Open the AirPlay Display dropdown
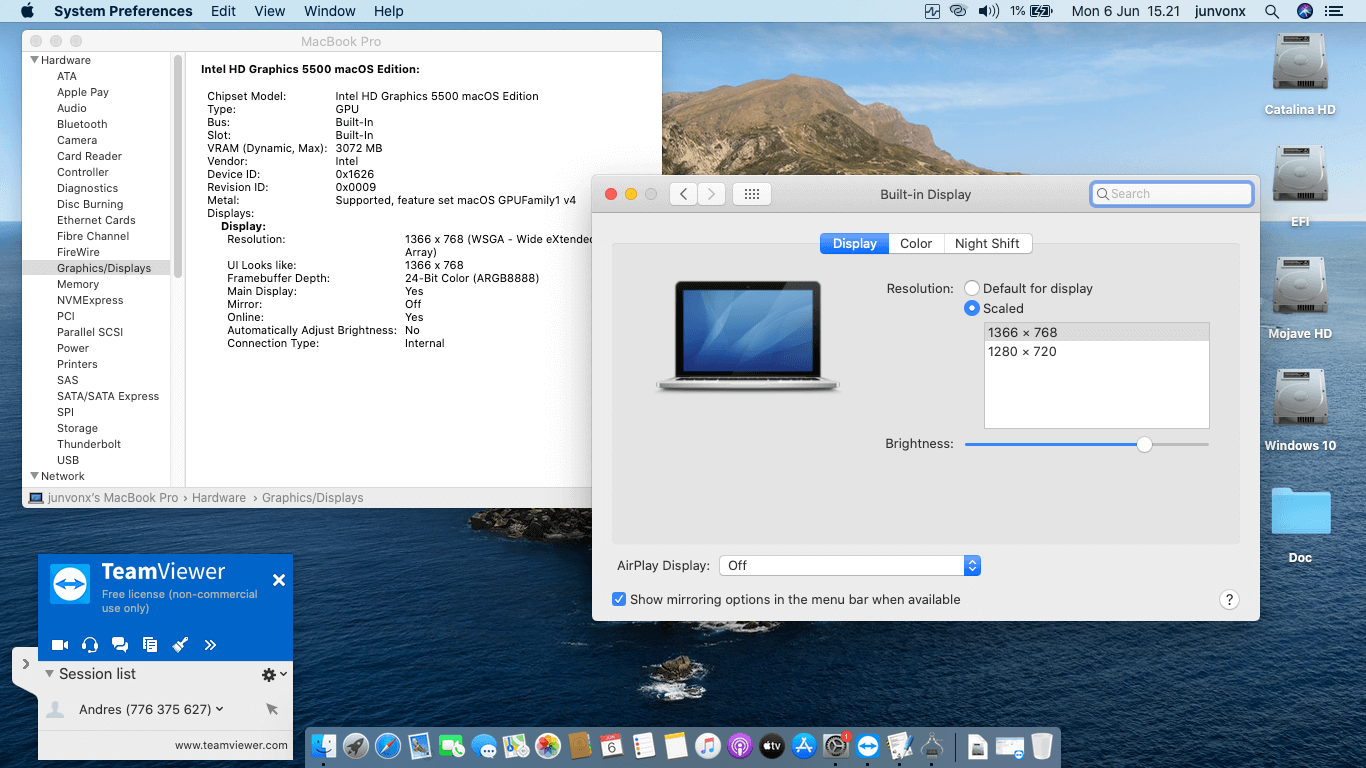The height and width of the screenshot is (768, 1366). (849, 566)
